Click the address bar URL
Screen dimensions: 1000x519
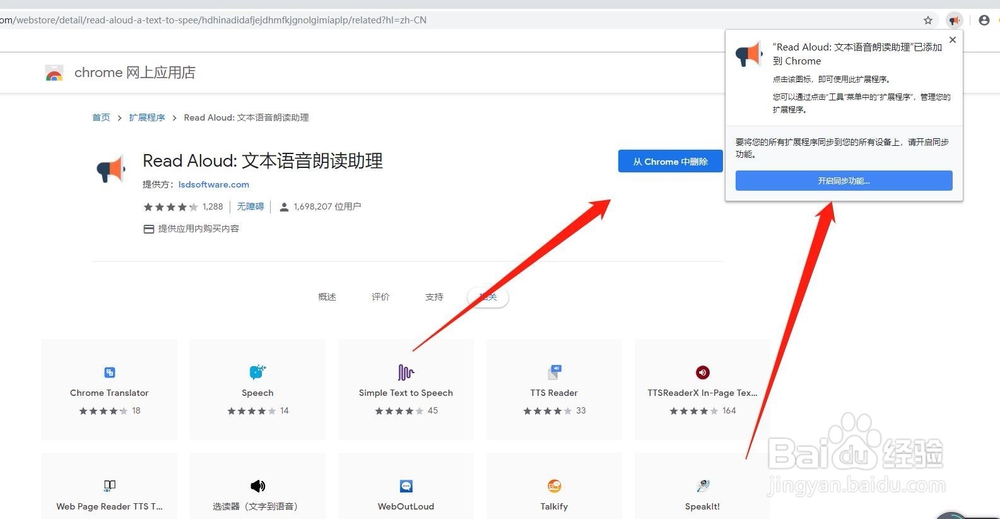tap(214, 20)
